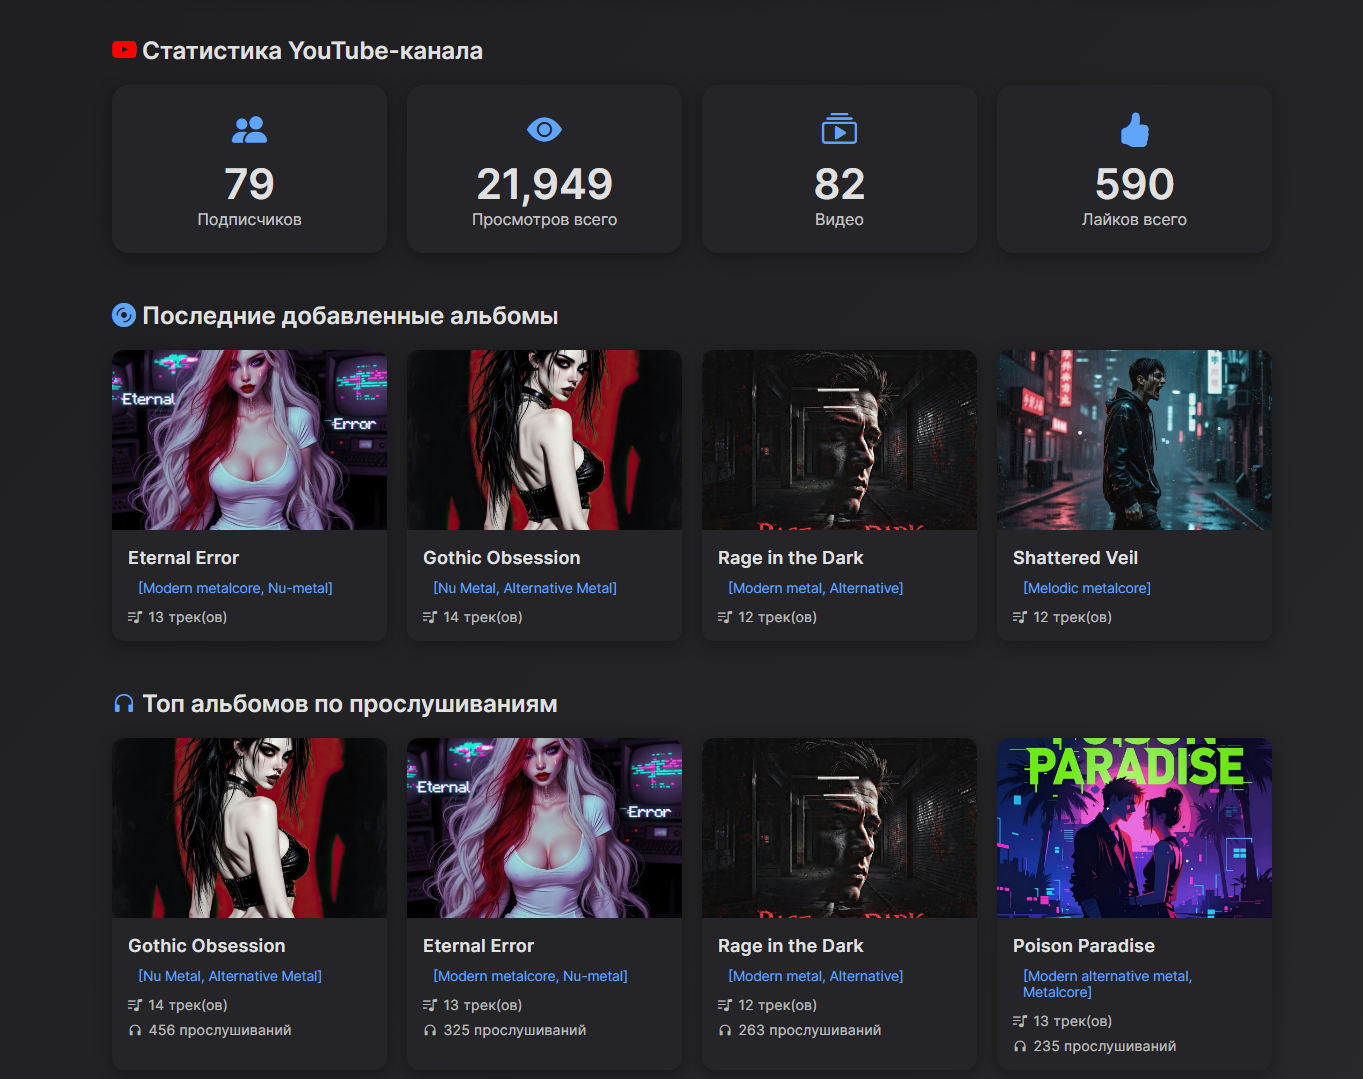Open Shattered Veil album cover

click(x=1134, y=440)
